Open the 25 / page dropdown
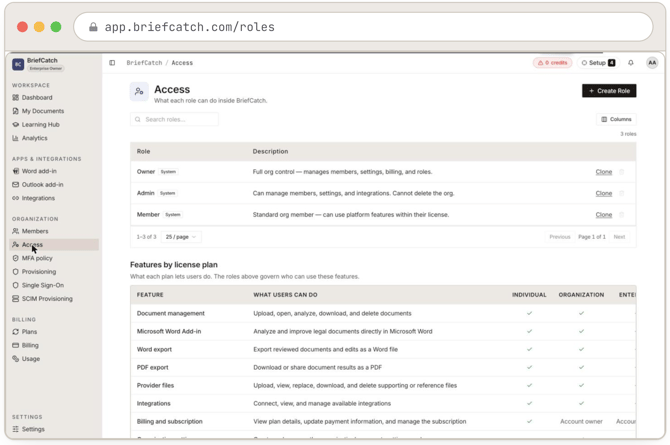This screenshot has width=670, height=445. (x=181, y=237)
